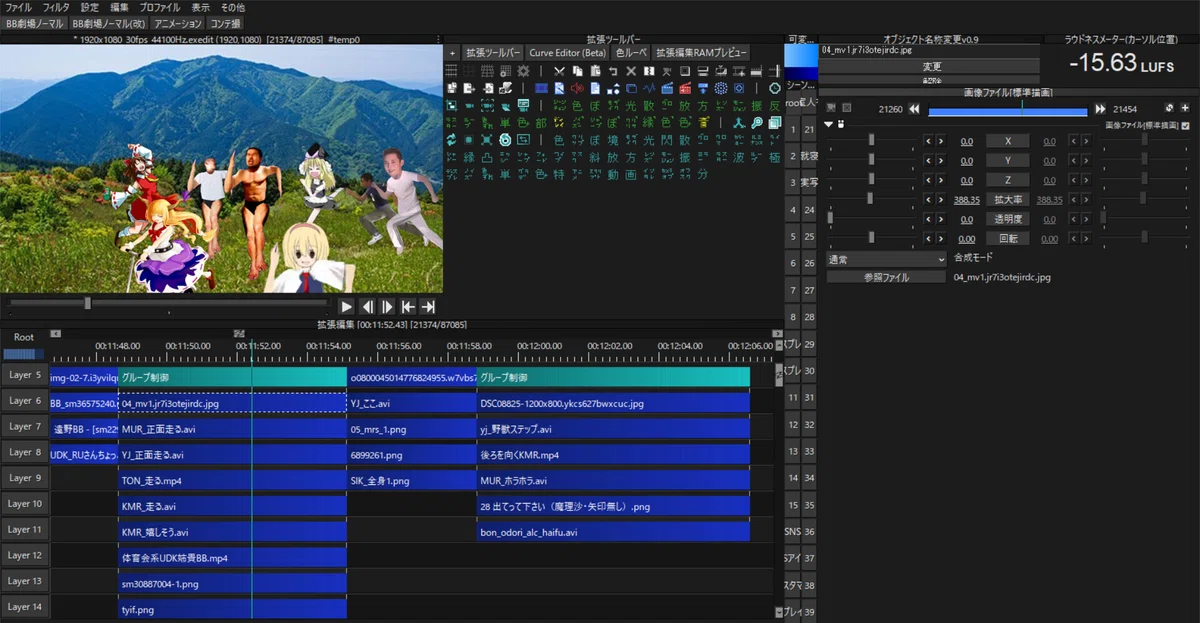Toggle Layer 13 visibility

[24, 581]
